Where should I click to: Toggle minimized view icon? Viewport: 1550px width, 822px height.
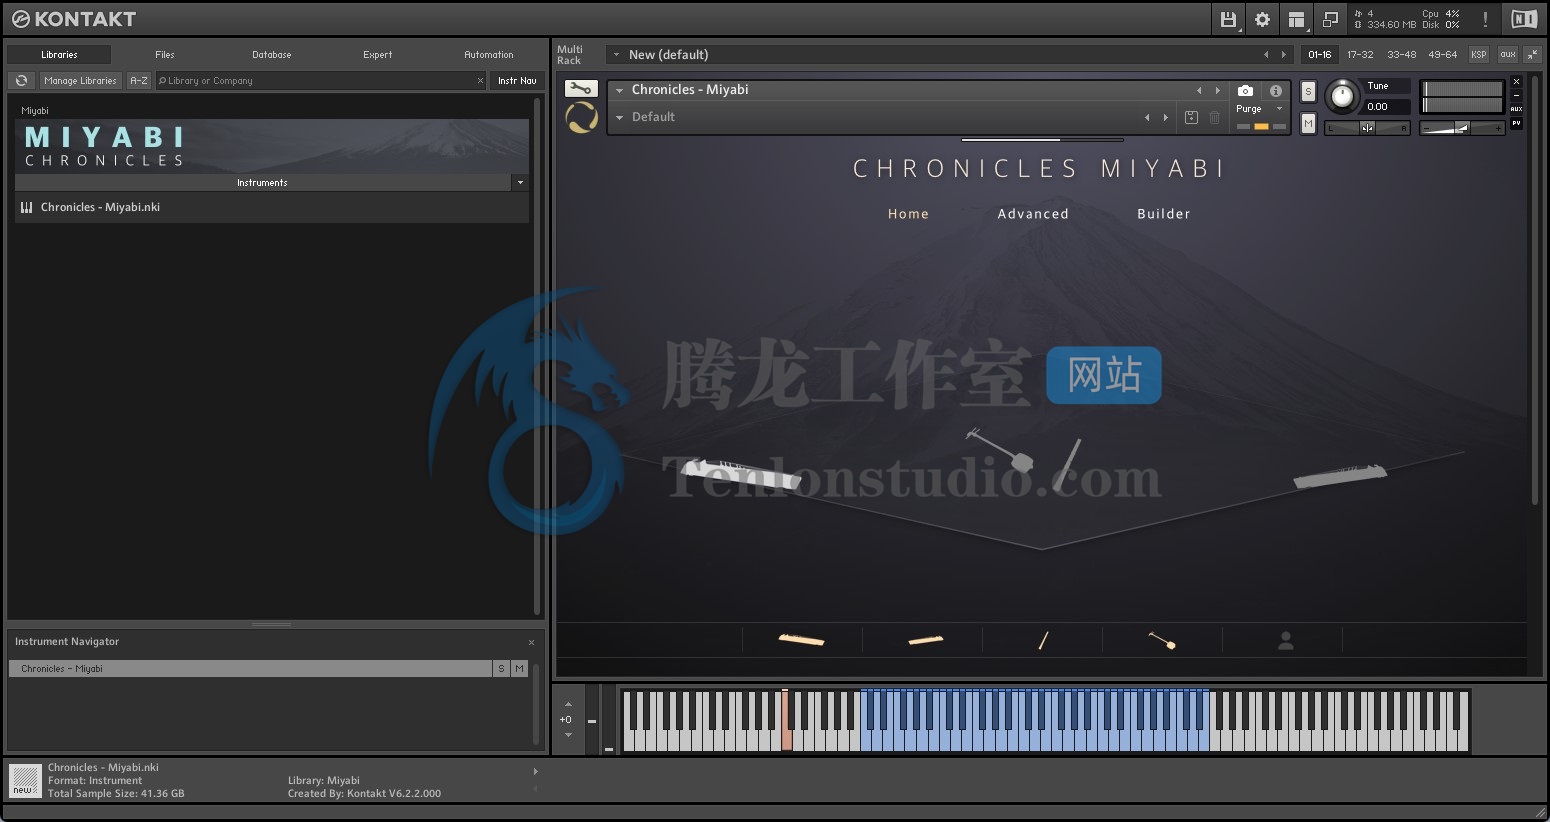point(1330,19)
